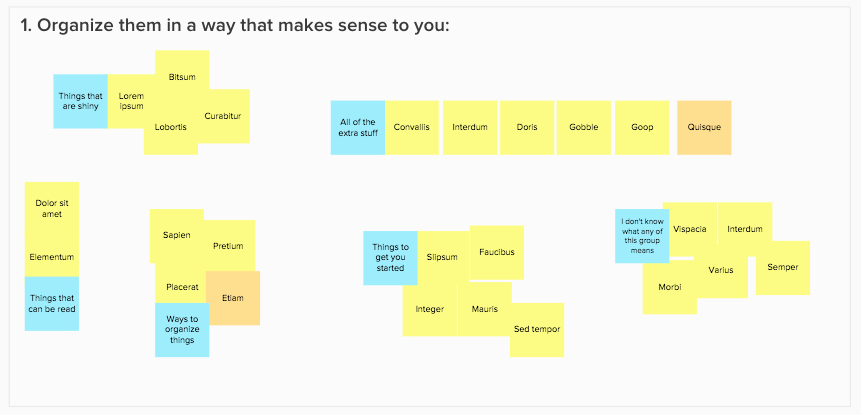
Task: Select the 'Dolor sit amet' note
Action: 52,209
